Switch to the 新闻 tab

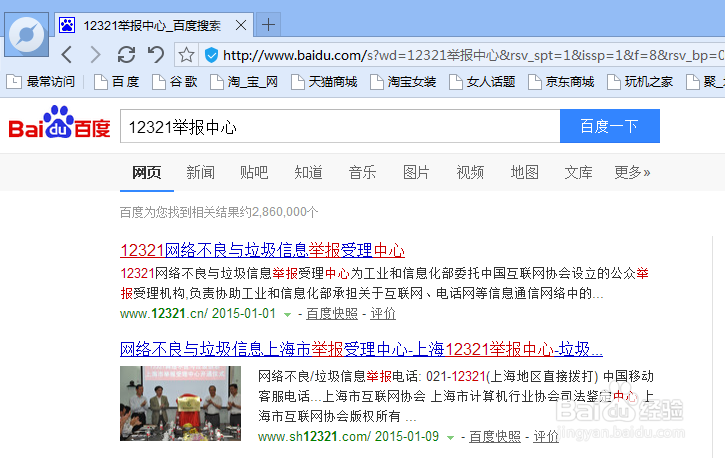click(x=201, y=172)
